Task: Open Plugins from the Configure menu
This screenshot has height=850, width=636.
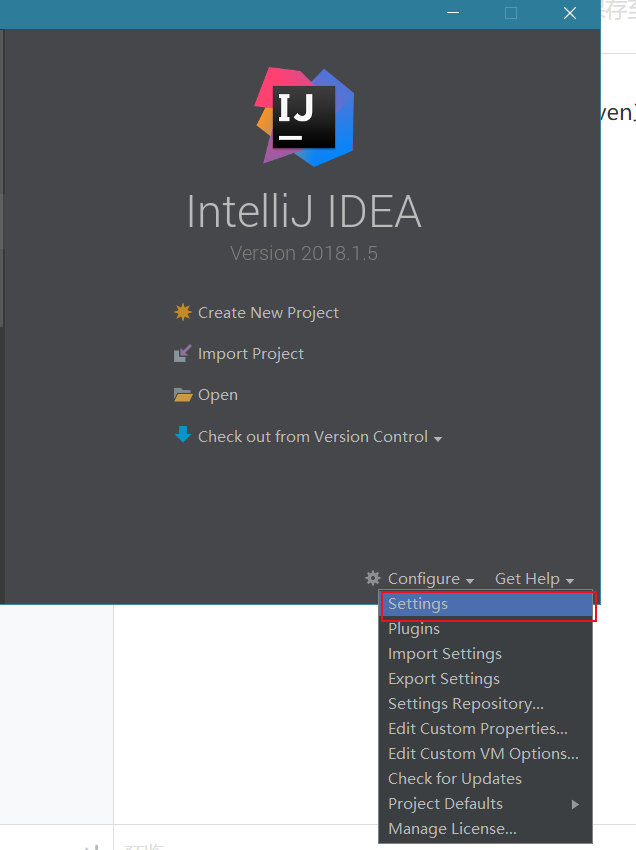Action: (x=486, y=629)
